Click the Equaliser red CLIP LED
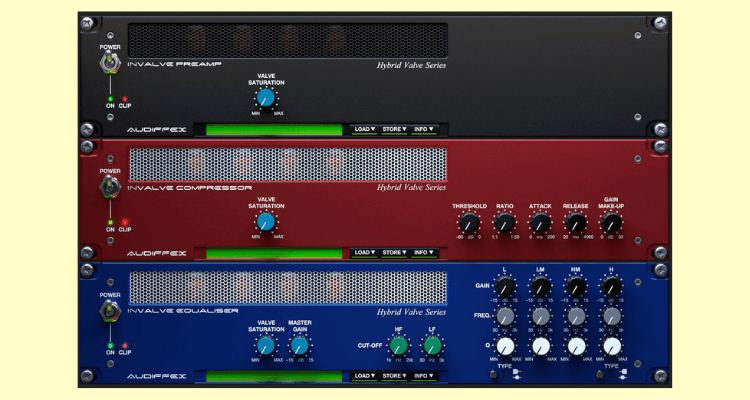The image size is (750, 400). pyautogui.click(x=125, y=345)
